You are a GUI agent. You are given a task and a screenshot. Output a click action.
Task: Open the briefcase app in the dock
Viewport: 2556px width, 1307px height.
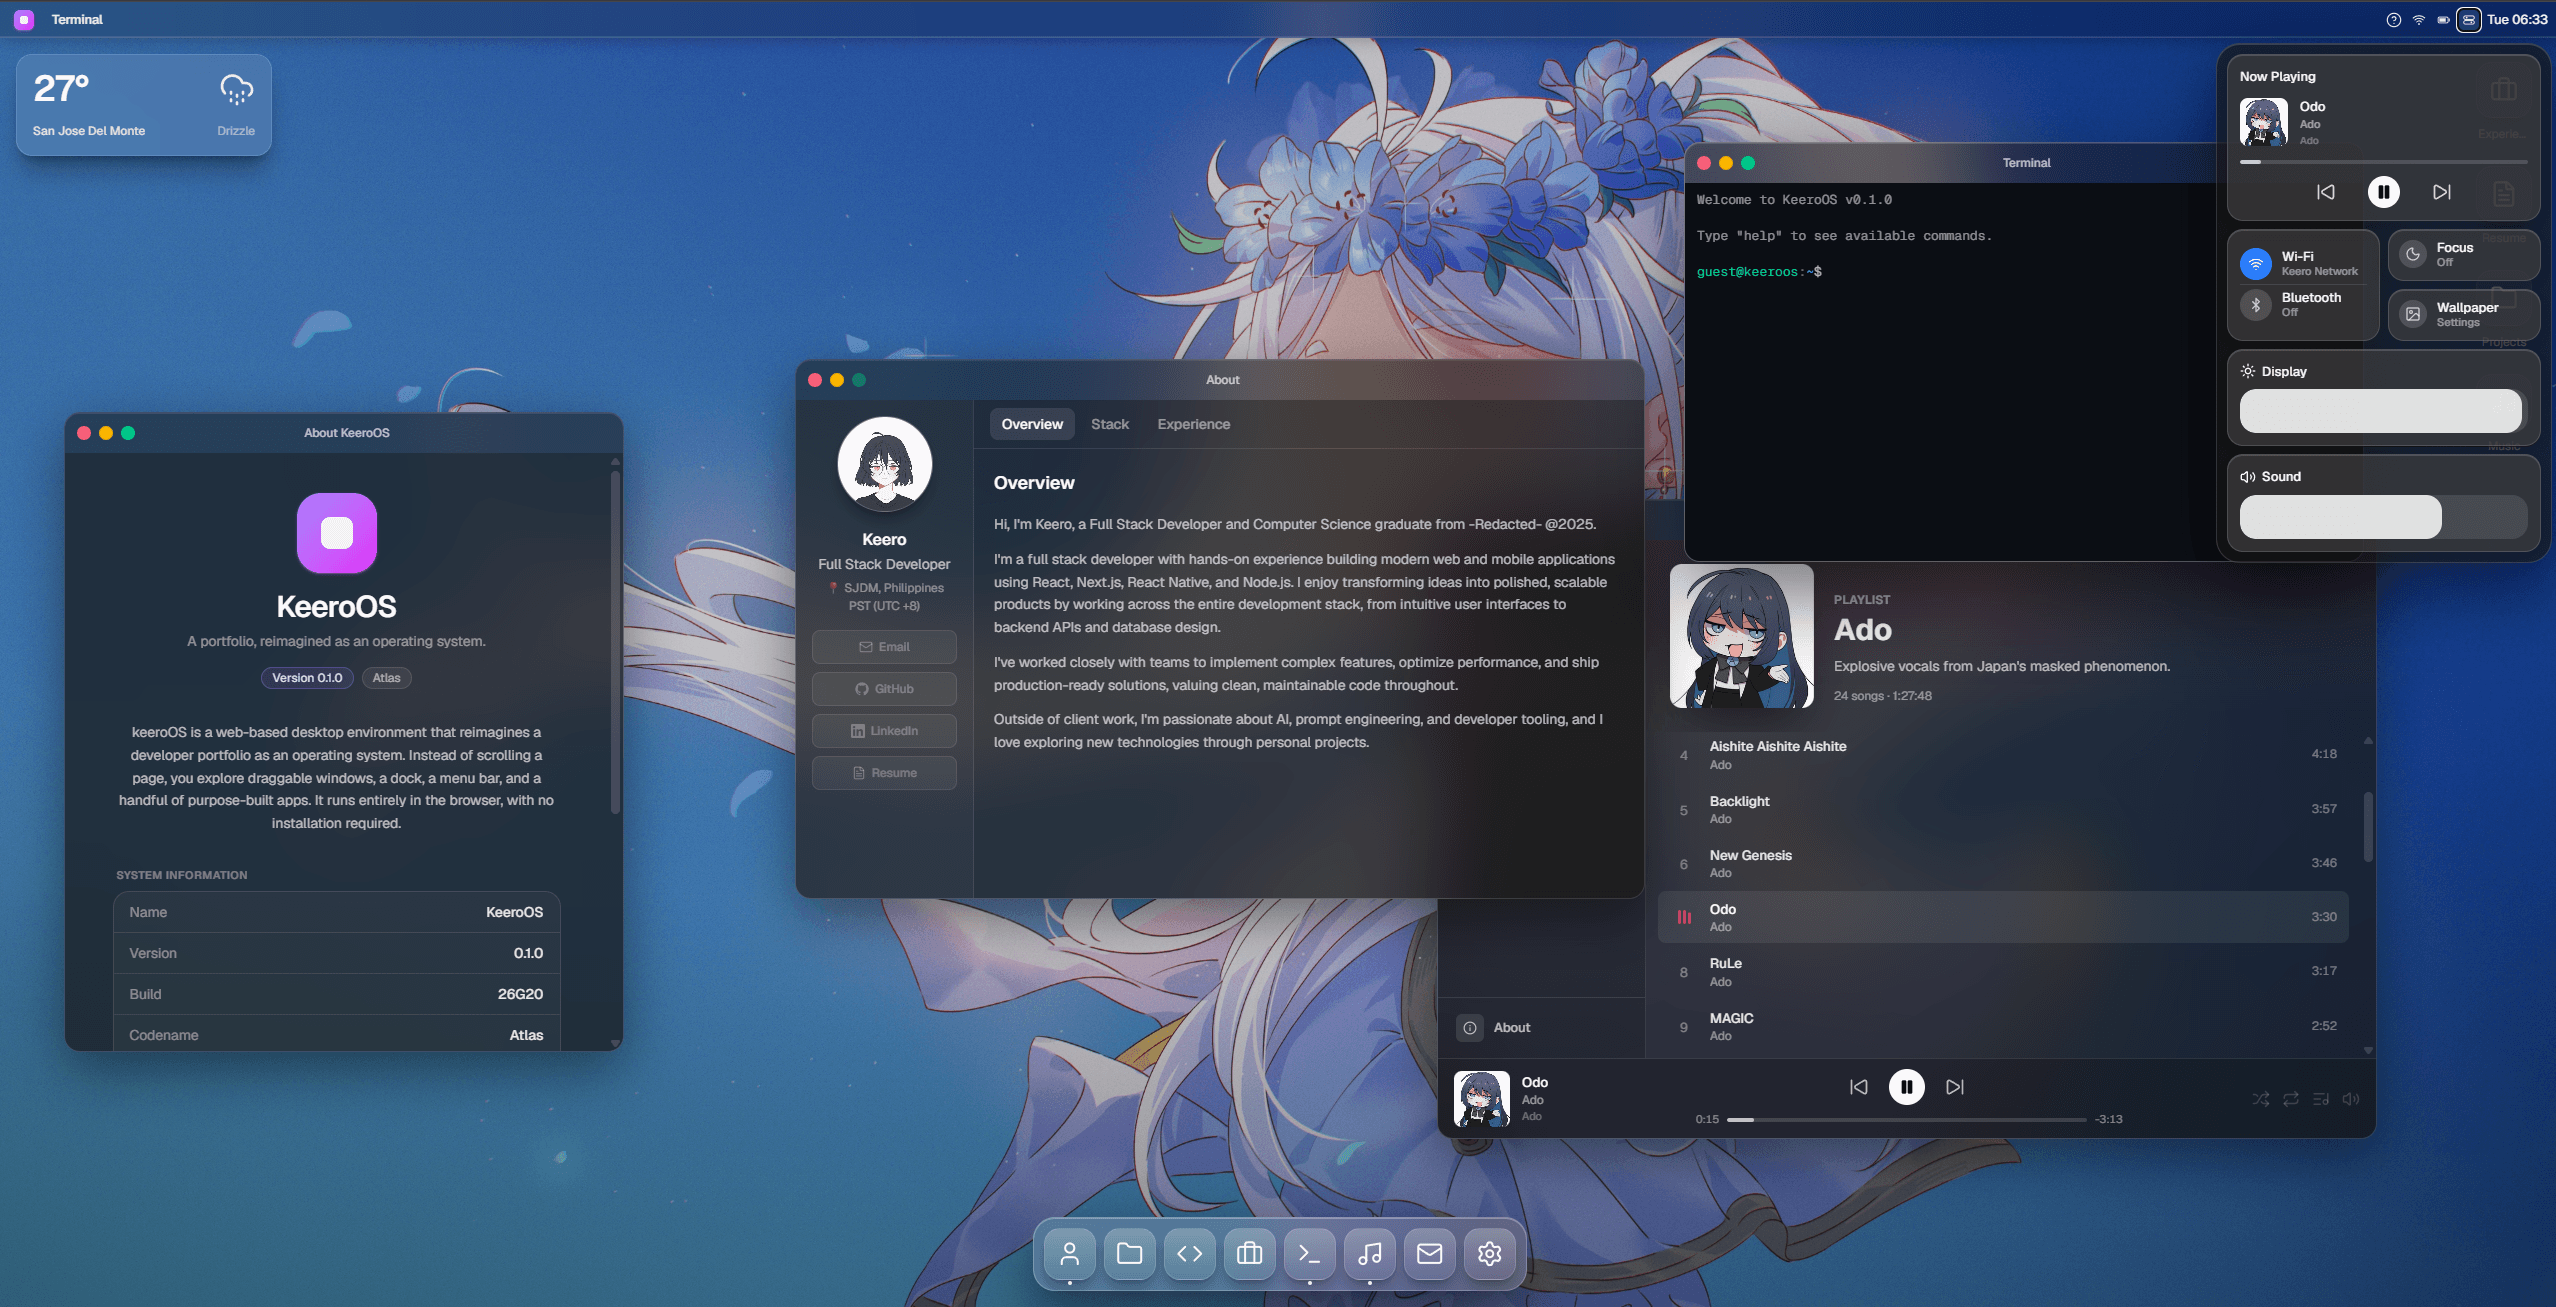coord(1249,1253)
